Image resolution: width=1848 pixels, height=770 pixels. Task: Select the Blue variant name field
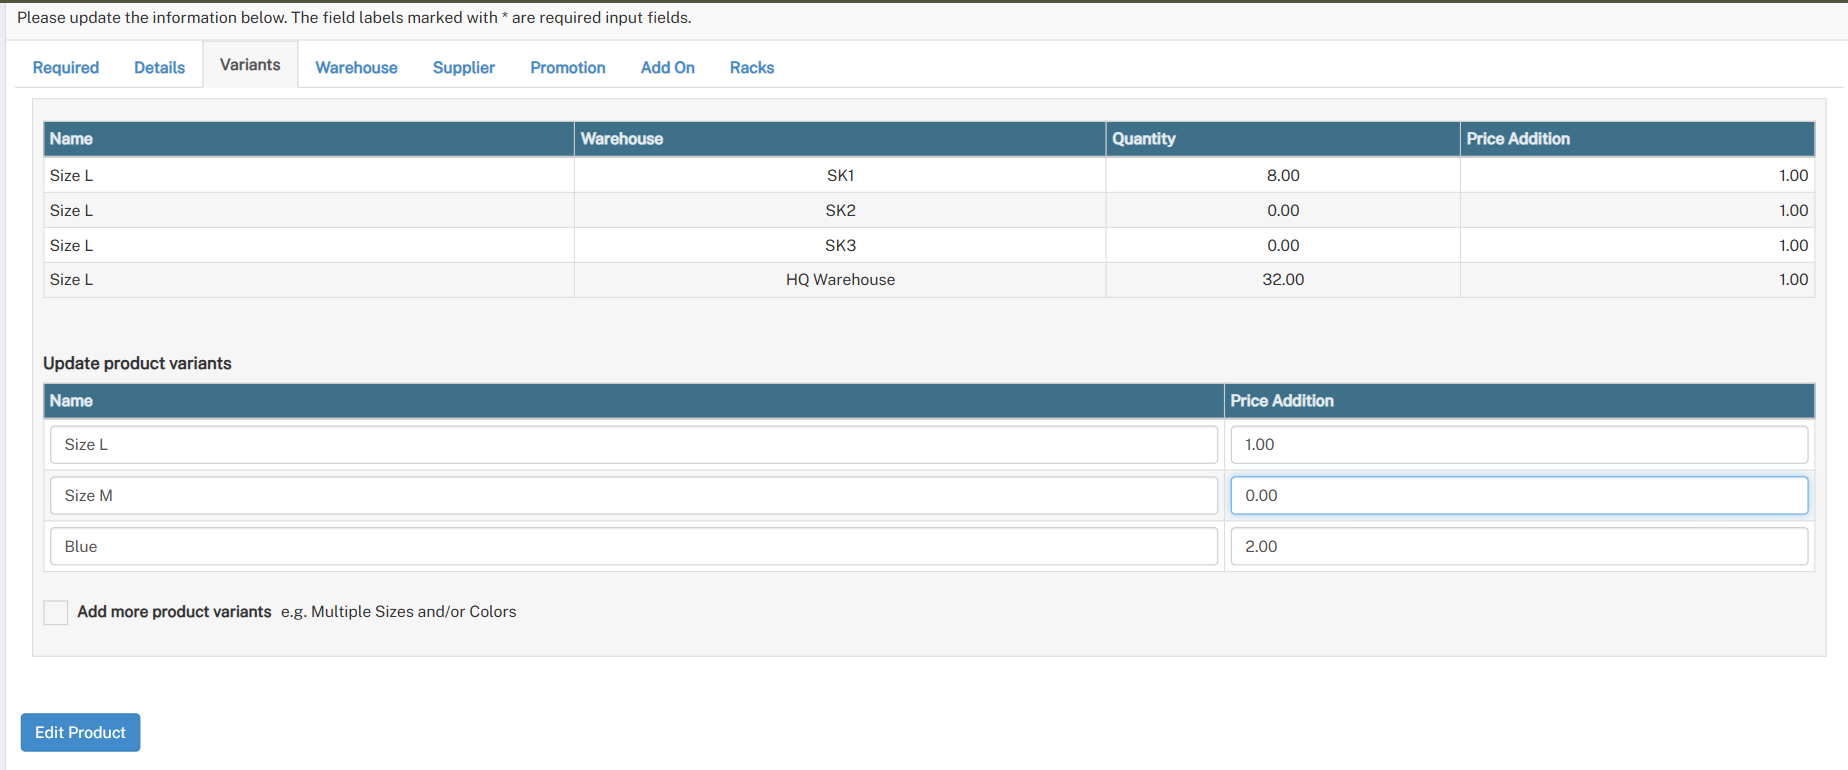coord(633,547)
